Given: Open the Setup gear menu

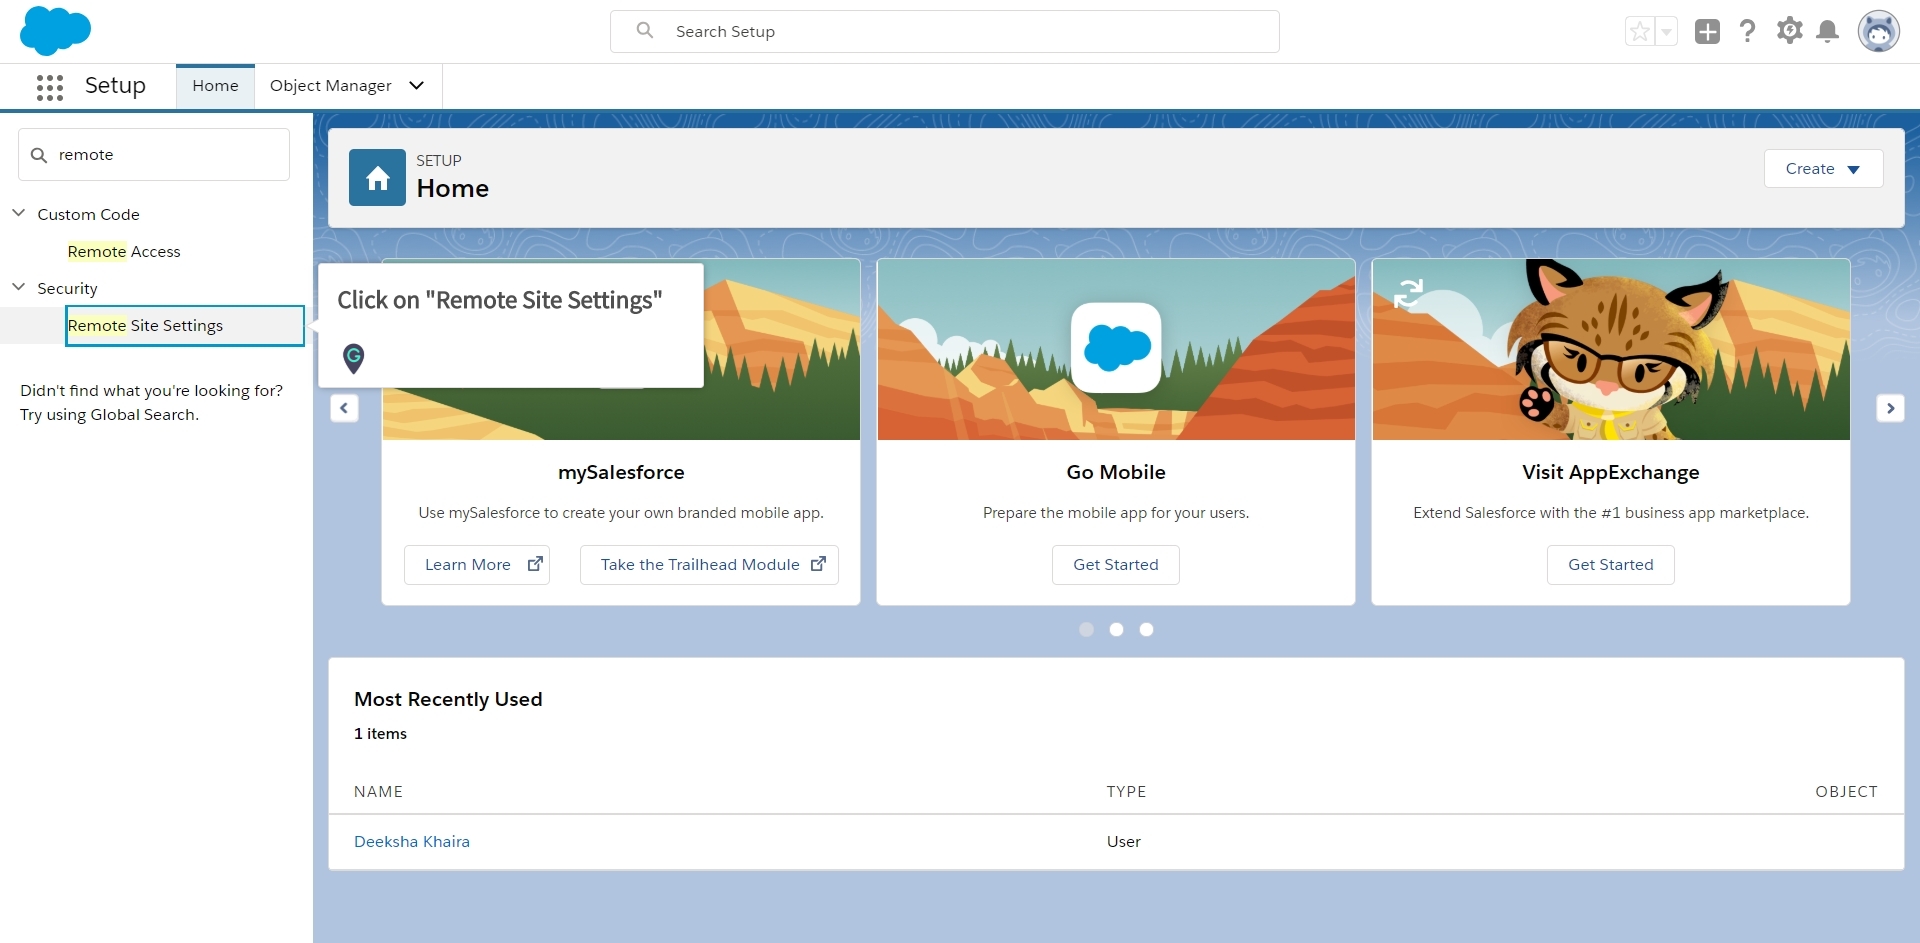Looking at the screenshot, I should coord(1789,31).
